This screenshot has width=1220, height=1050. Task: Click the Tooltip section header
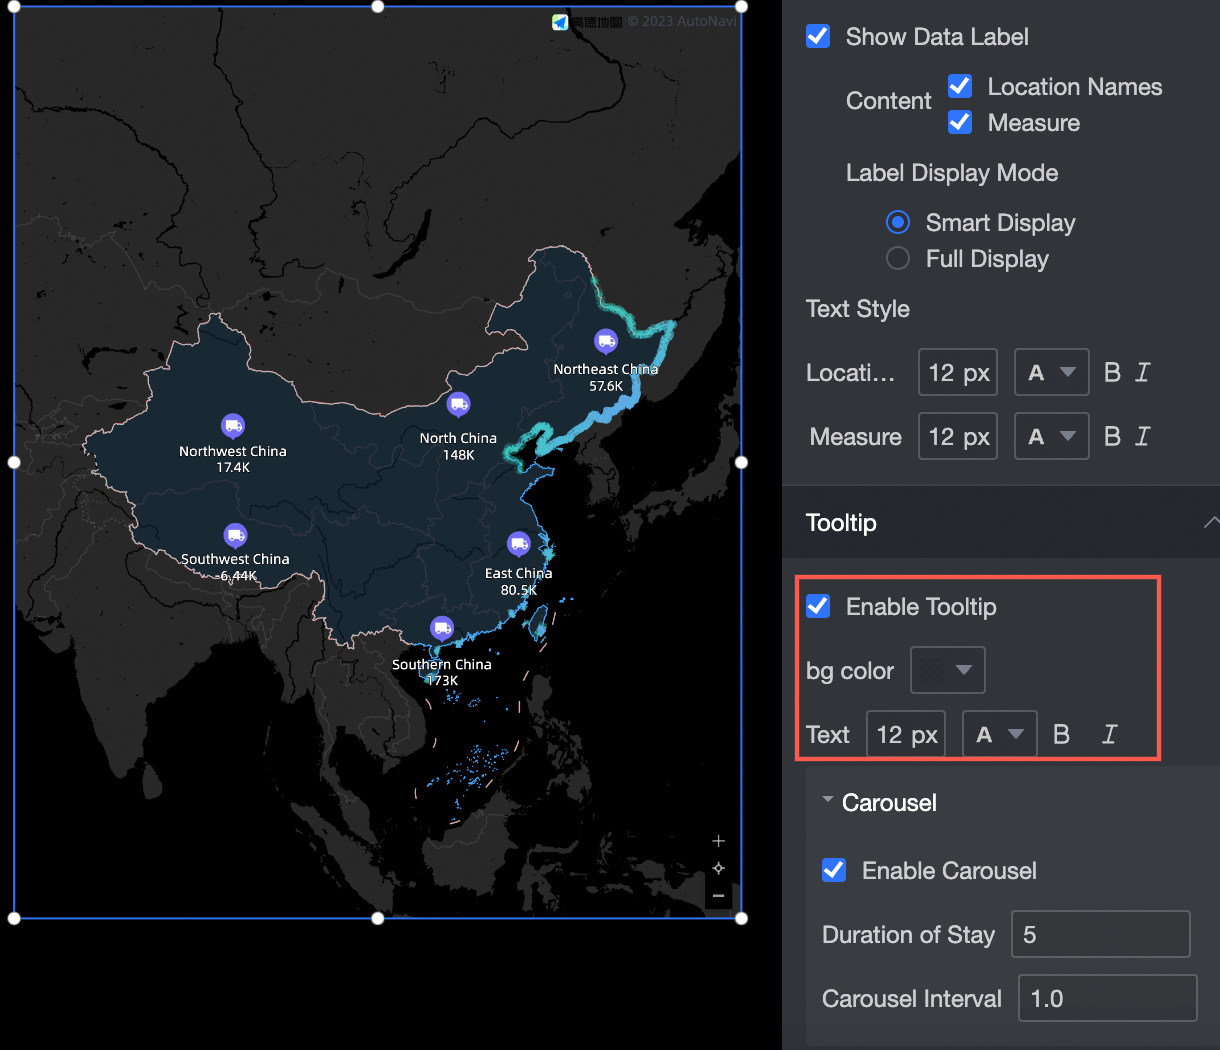[x=841, y=522]
